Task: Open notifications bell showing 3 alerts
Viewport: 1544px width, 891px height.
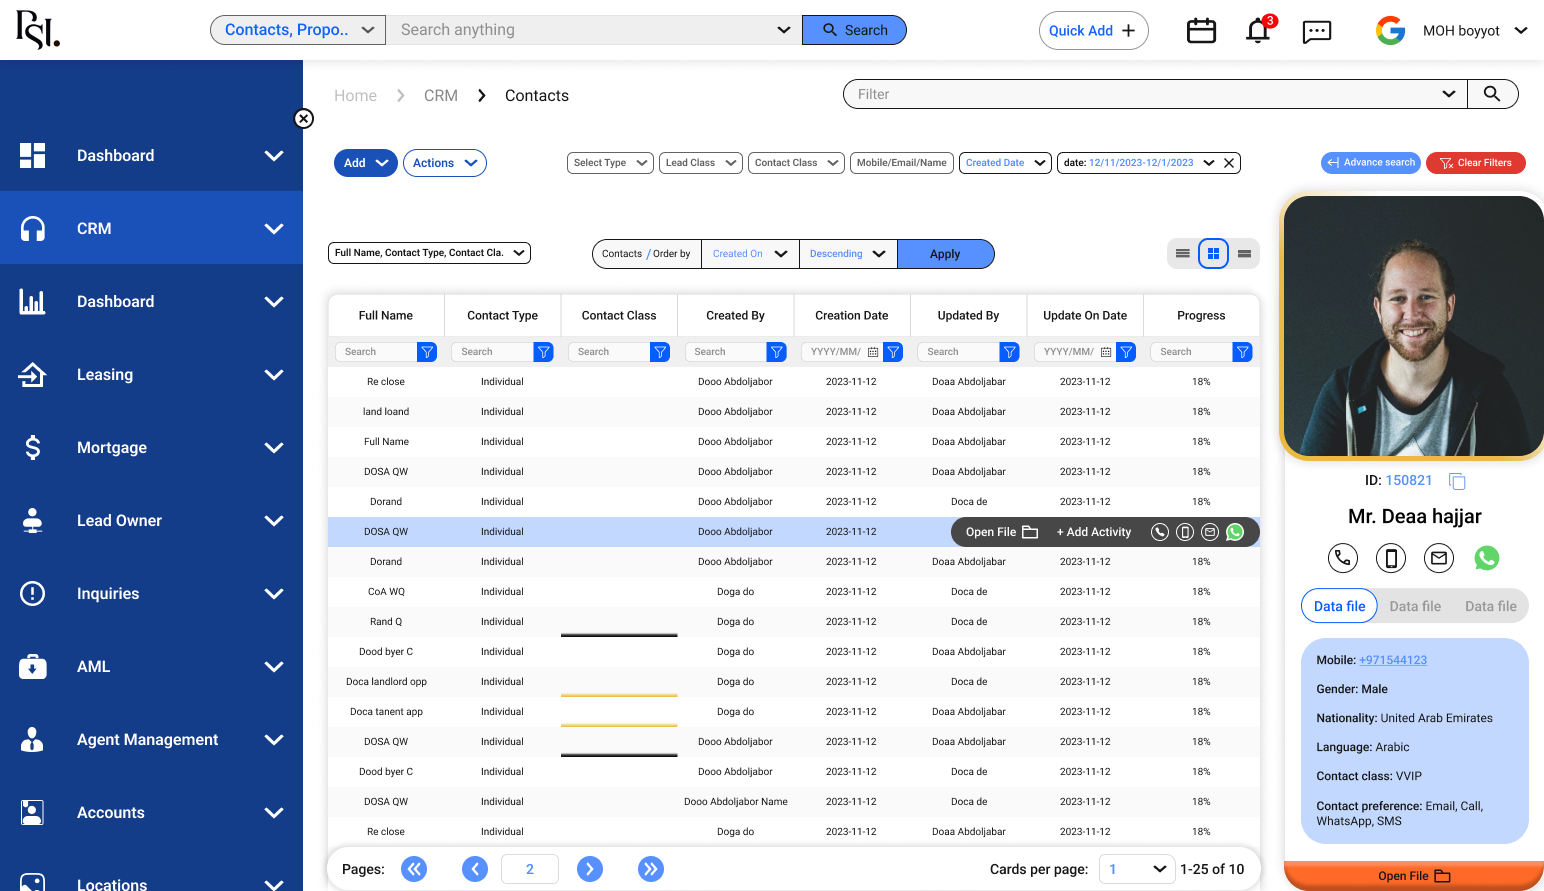Action: coord(1257,31)
